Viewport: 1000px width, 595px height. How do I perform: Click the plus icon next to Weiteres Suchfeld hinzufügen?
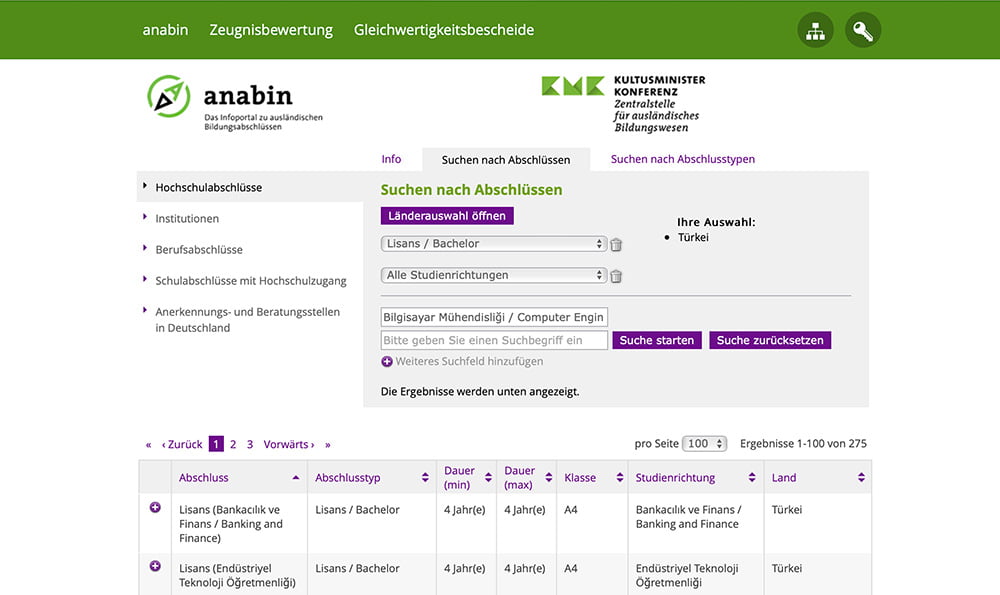[387, 362]
